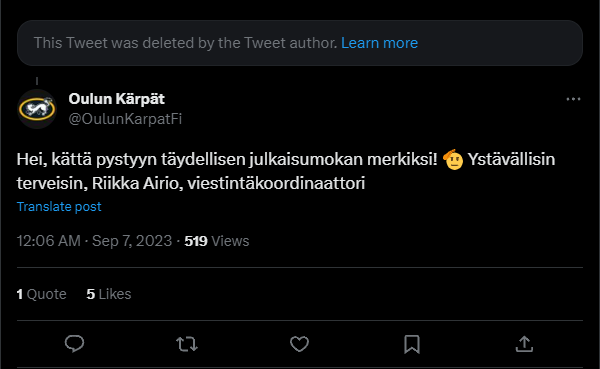Open the Learn more link

(x=379, y=43)
